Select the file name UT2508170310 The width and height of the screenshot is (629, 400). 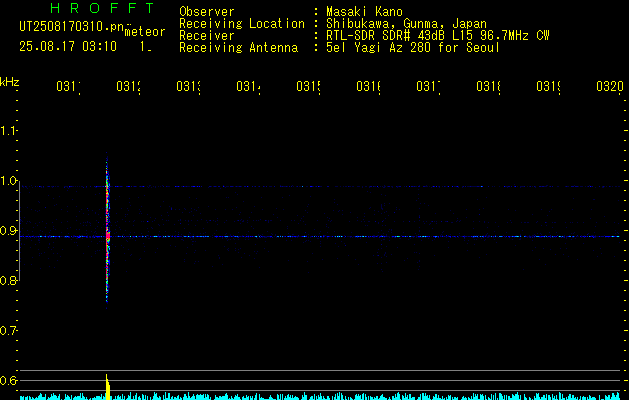[71, 27]
